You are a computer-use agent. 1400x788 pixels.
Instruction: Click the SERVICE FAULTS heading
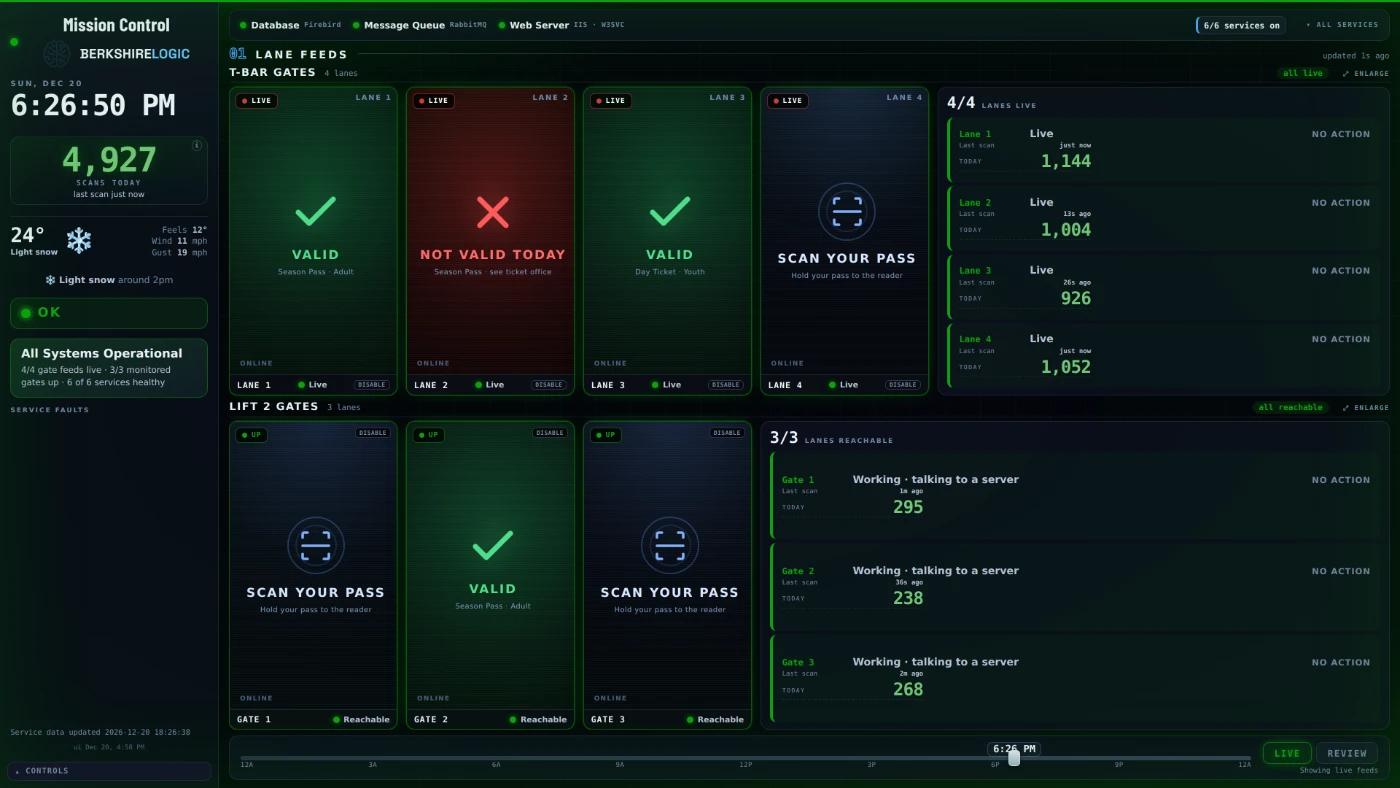(x=50, y=410)
